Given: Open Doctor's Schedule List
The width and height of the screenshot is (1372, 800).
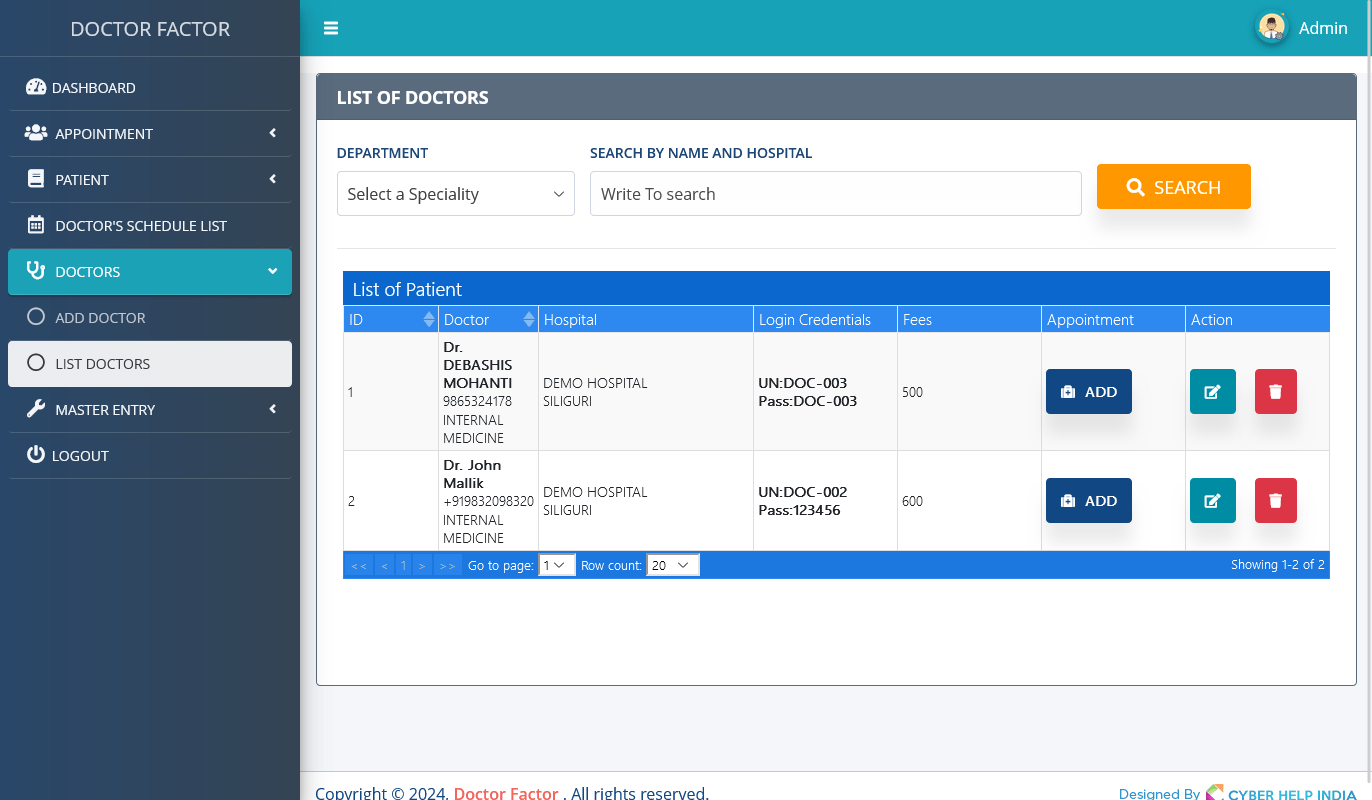Looking at the screenshot, I should click(140, 226).
